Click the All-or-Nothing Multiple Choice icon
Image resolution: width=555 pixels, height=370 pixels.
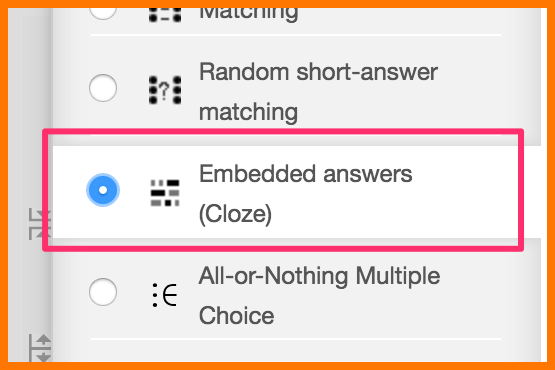(165, 295)
